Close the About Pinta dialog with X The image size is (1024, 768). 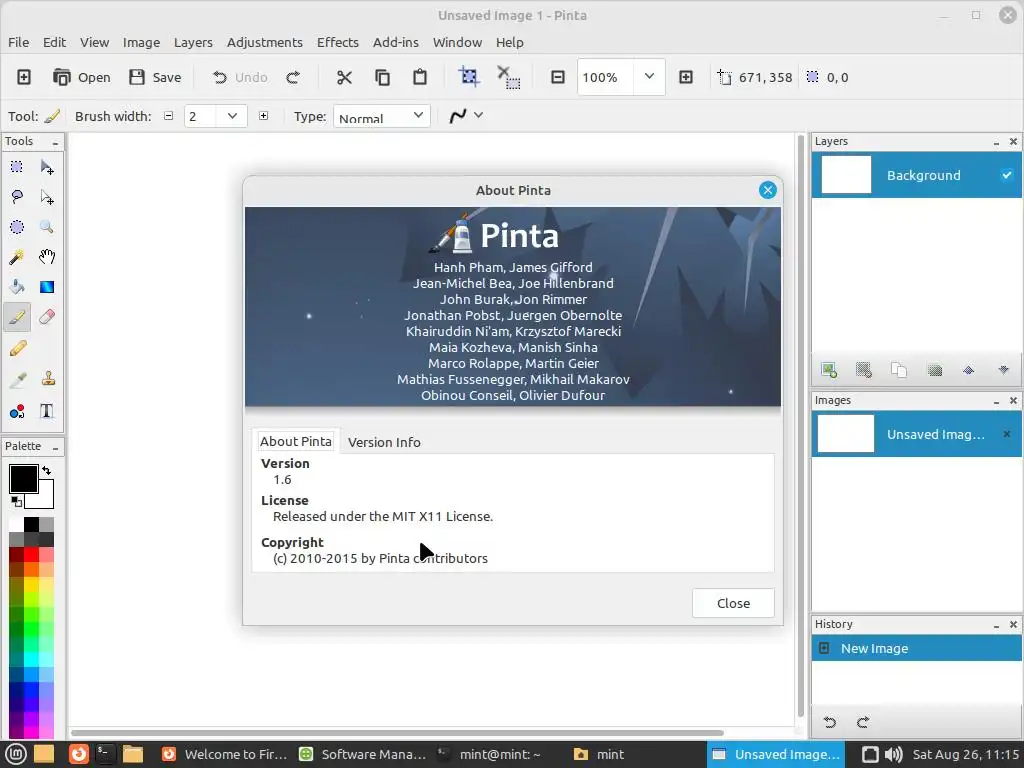tap(767, 190)
